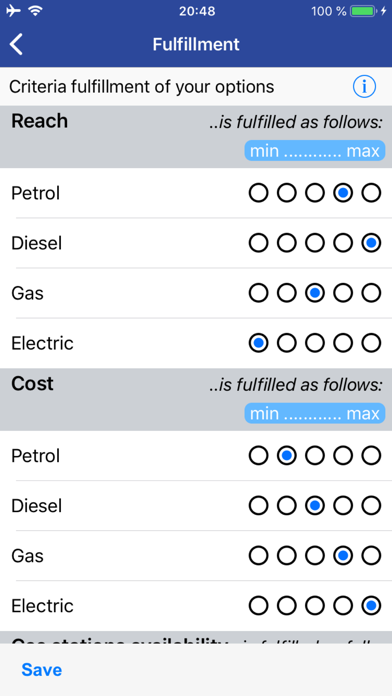Tap the Fulfillment title in header
392x696 pixels.
point(196,44)
